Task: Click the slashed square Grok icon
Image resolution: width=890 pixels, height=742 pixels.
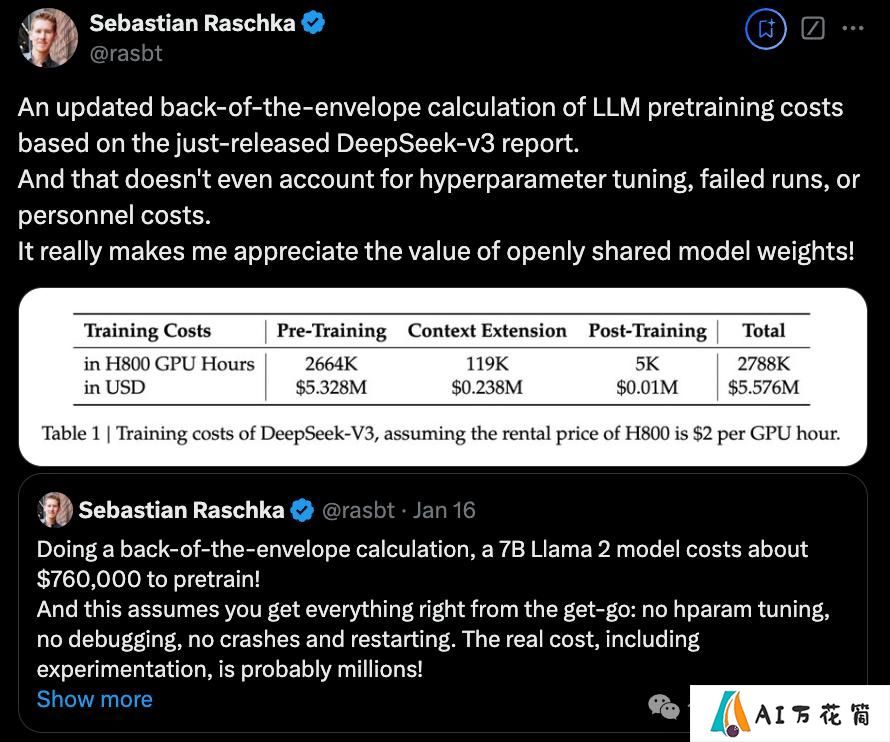Action: point(813,28)
